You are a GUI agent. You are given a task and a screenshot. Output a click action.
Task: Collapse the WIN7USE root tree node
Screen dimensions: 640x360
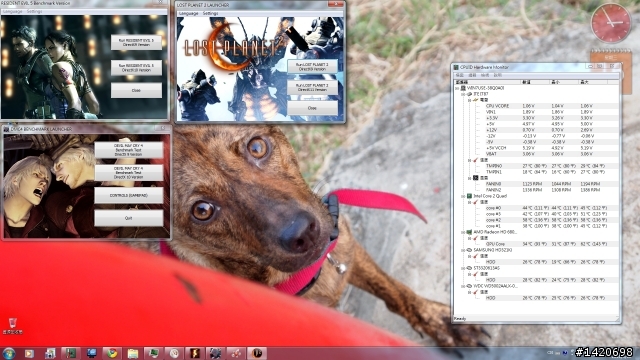click(457, 88)
